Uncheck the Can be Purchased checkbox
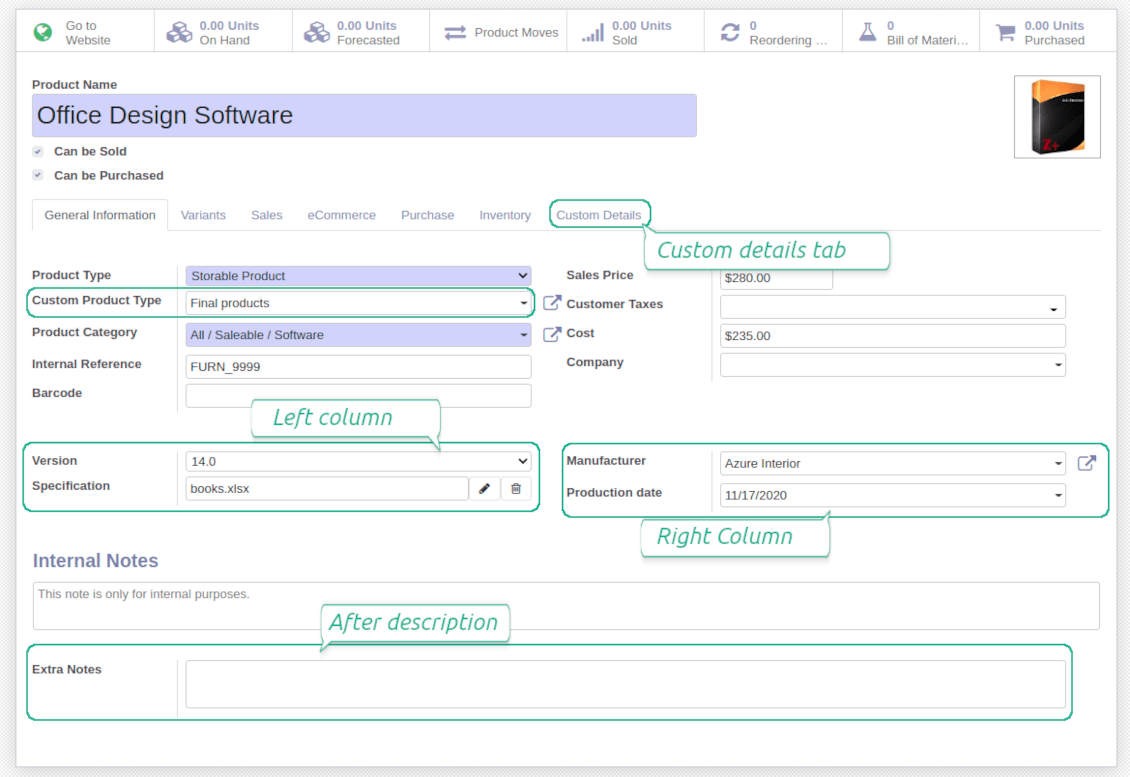This screenshot has width=1130, height=777. 37,175
